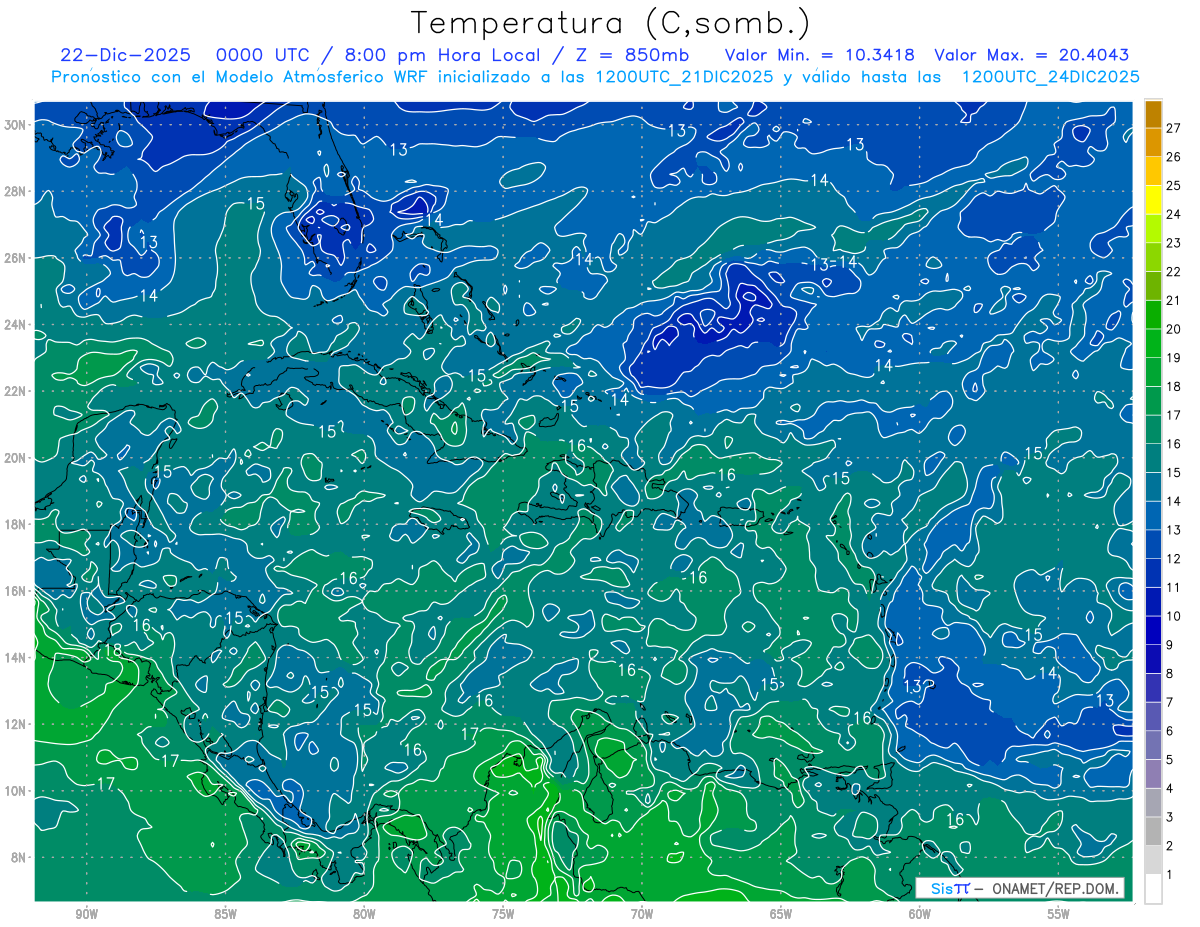Viewport: 1200px width, 927px height.
Task: Click the '55W' longitude axis label
Action: click(x=1059, y=914)
